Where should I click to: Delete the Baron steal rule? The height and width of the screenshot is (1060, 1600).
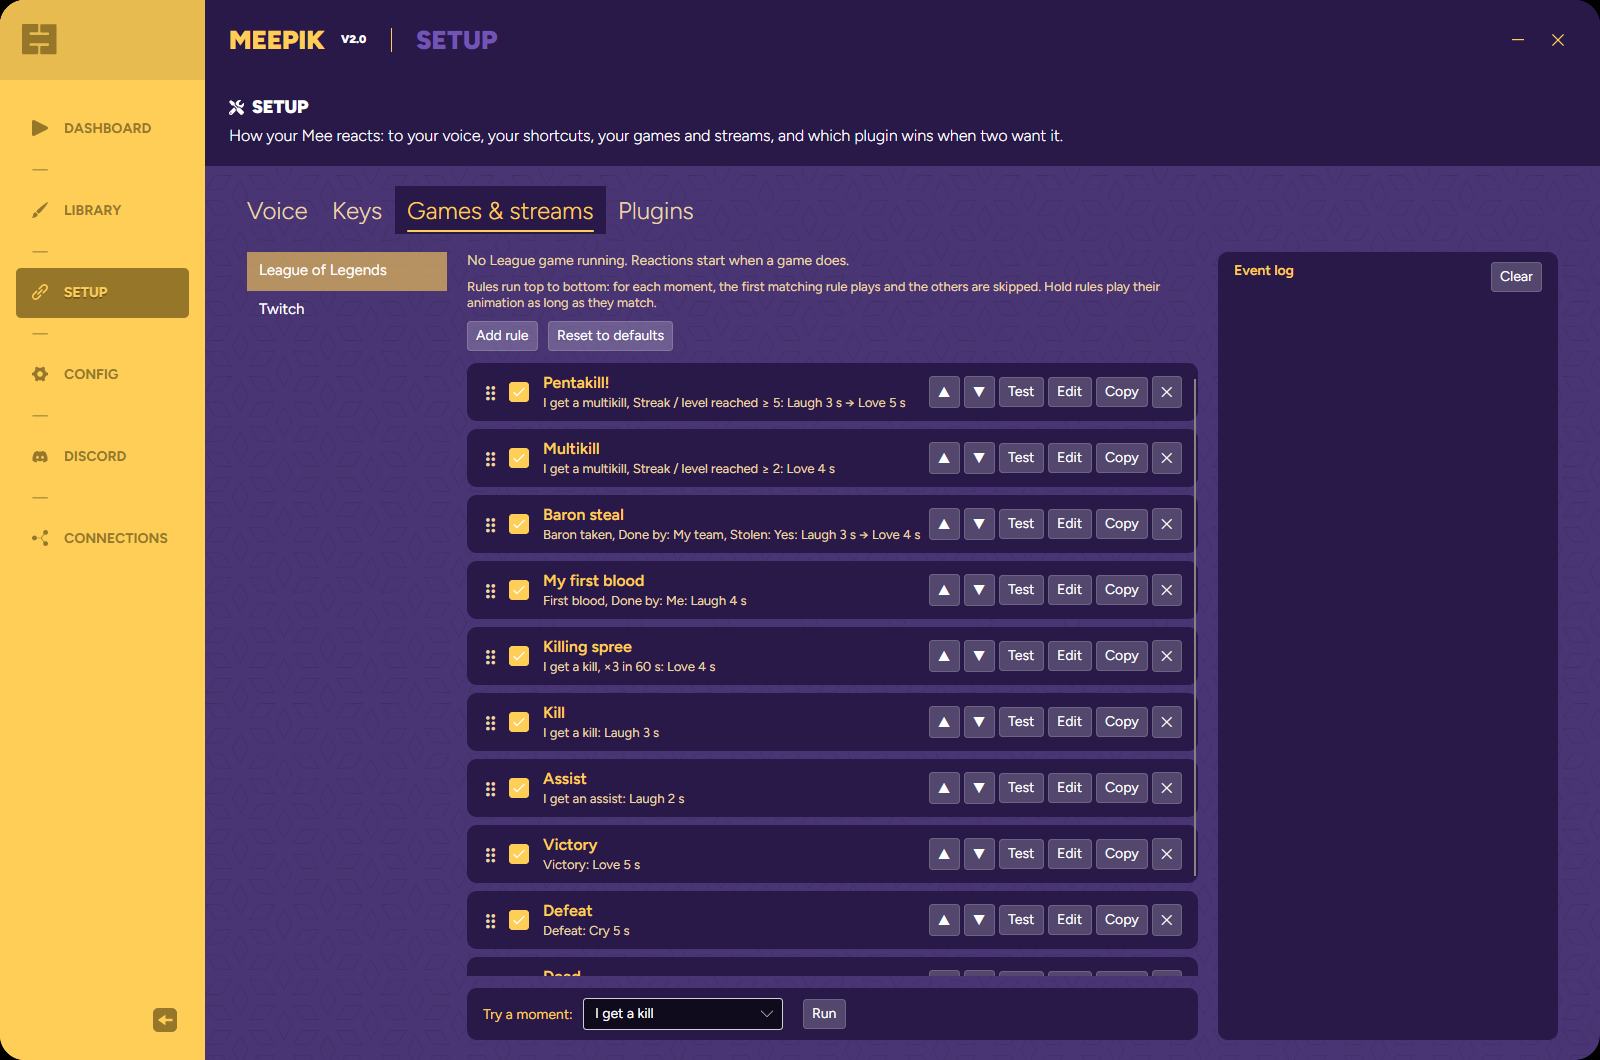pyautogui.click(x=1167, y=524)
